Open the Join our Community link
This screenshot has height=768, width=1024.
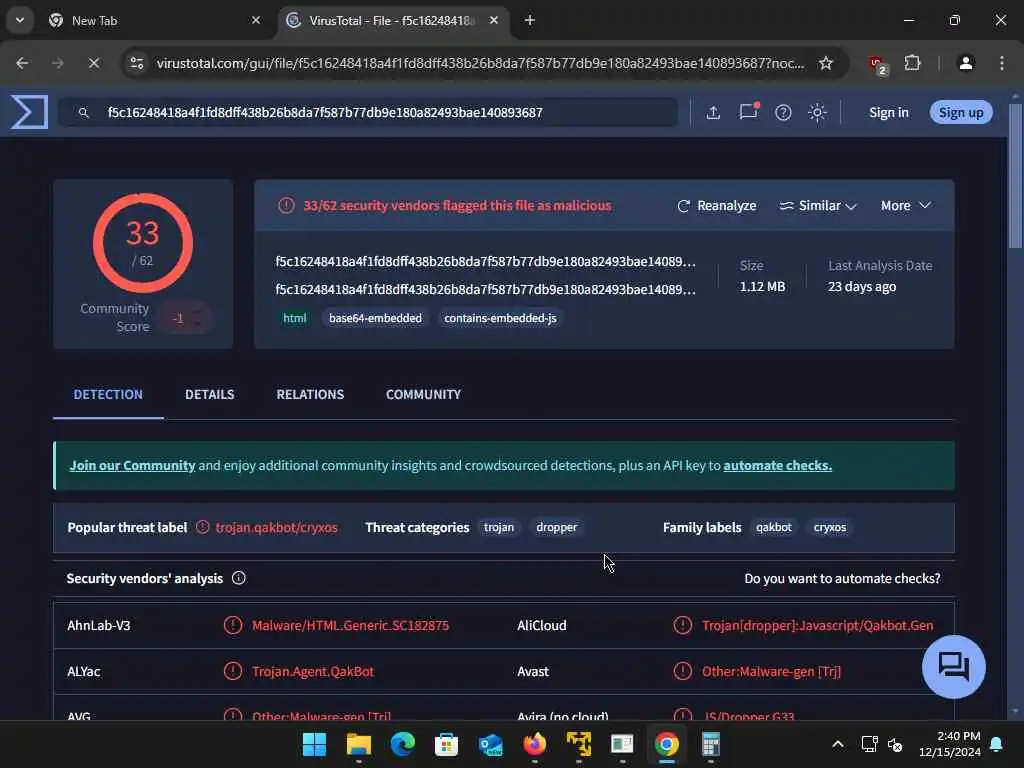point(132,466)
